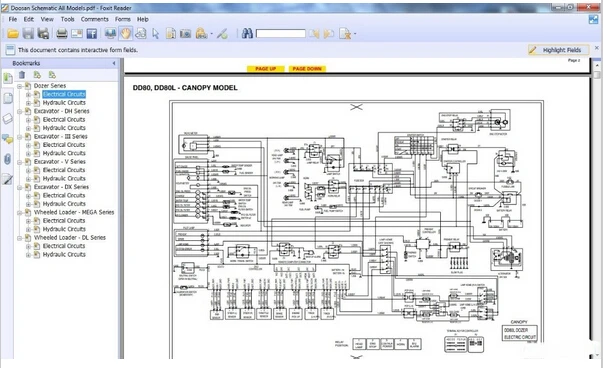Open the Comments menu
The width and height of the screenshot is (603, 368).
pyautogui.click(x=95, y=19)
